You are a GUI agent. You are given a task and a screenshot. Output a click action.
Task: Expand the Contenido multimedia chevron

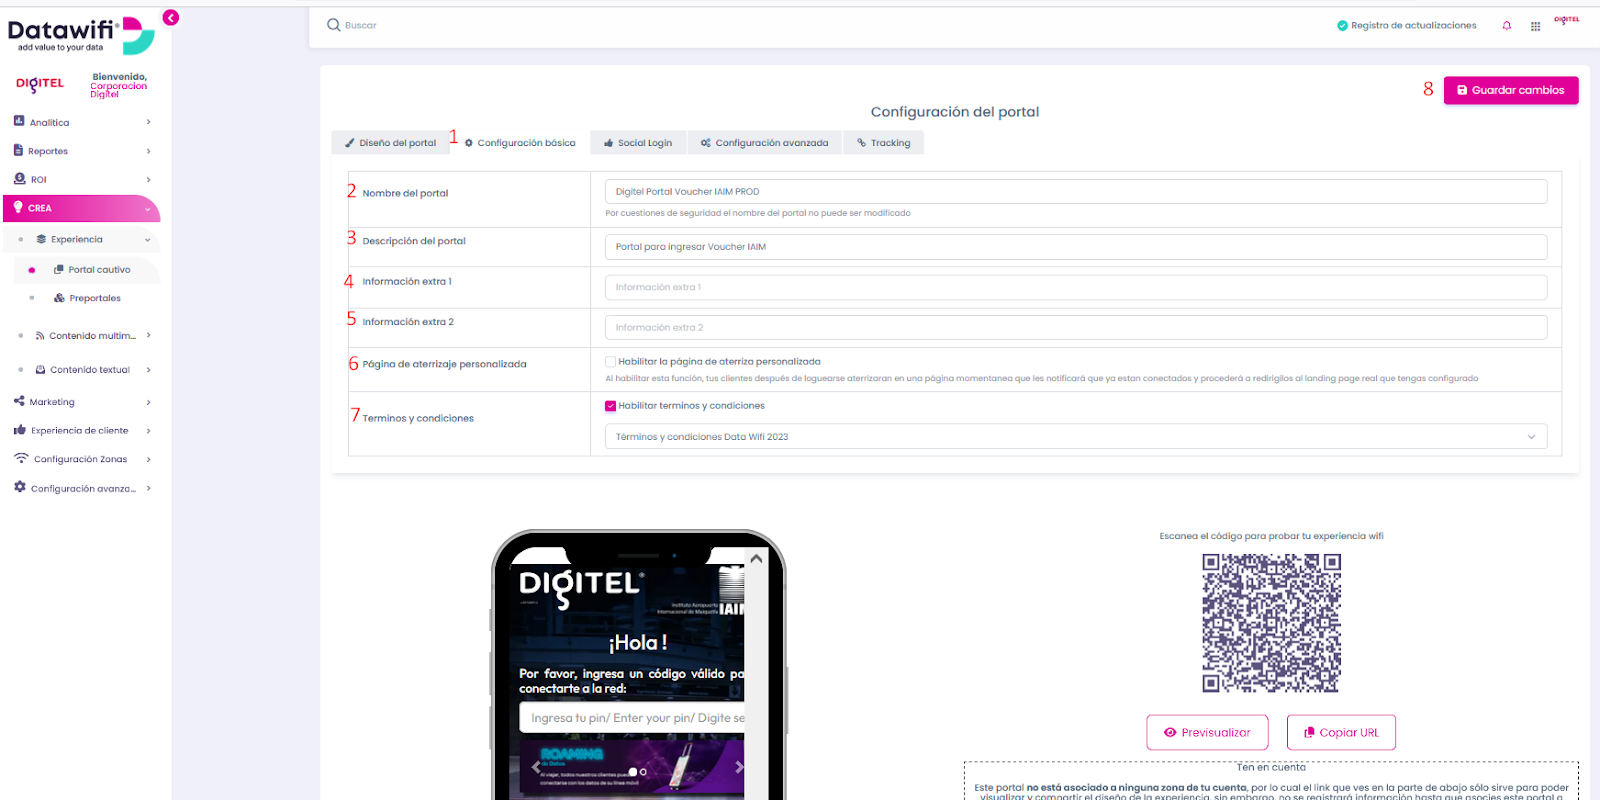pos(148,336)
